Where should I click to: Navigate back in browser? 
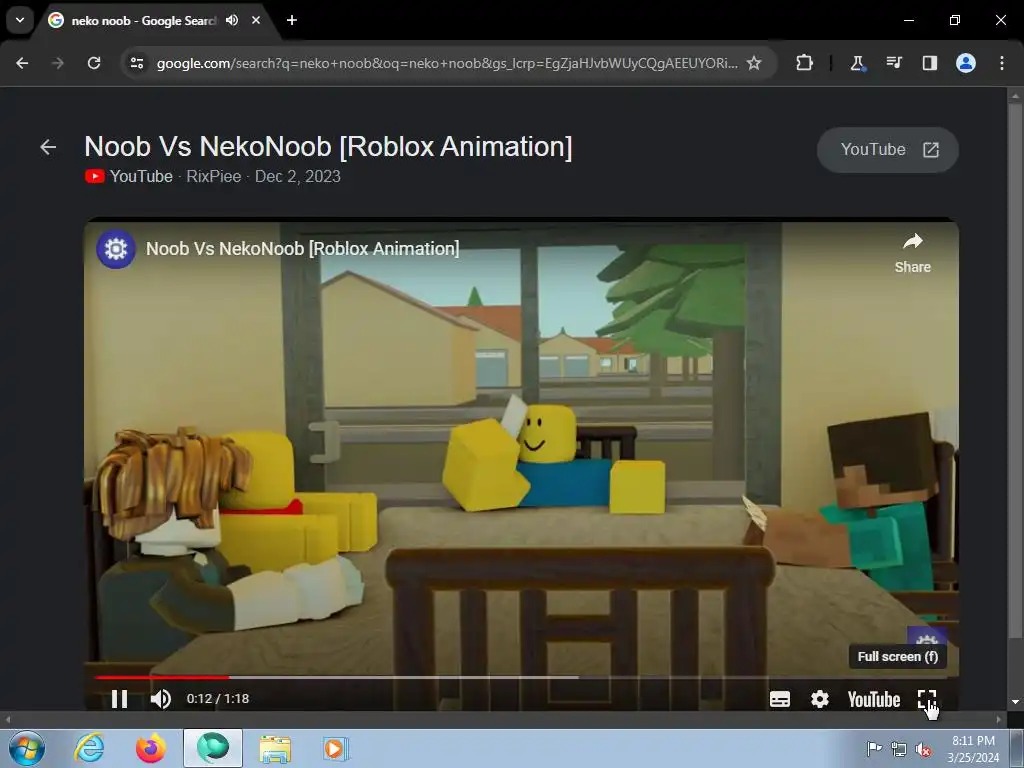pyautogui.click(x=22, y=63)
